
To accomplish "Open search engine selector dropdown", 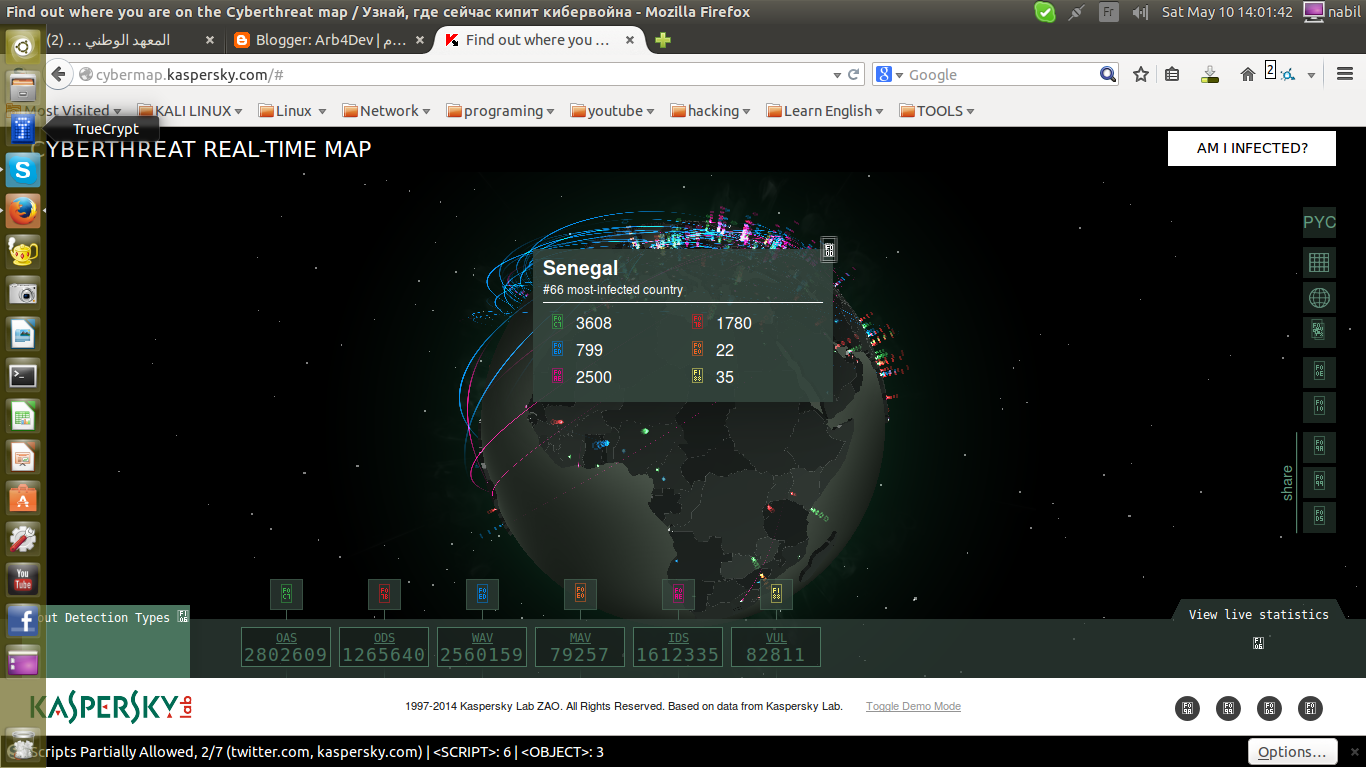I will [x=889, y=75].
